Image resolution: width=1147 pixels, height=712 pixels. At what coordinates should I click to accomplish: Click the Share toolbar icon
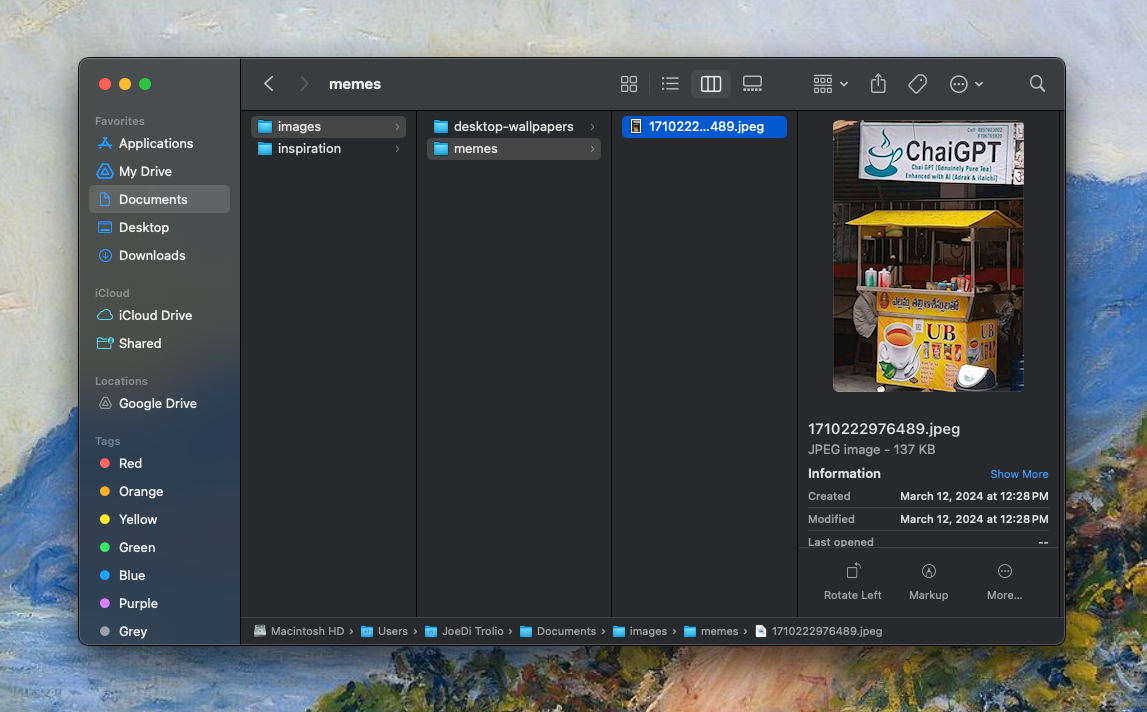coord(878,84)
